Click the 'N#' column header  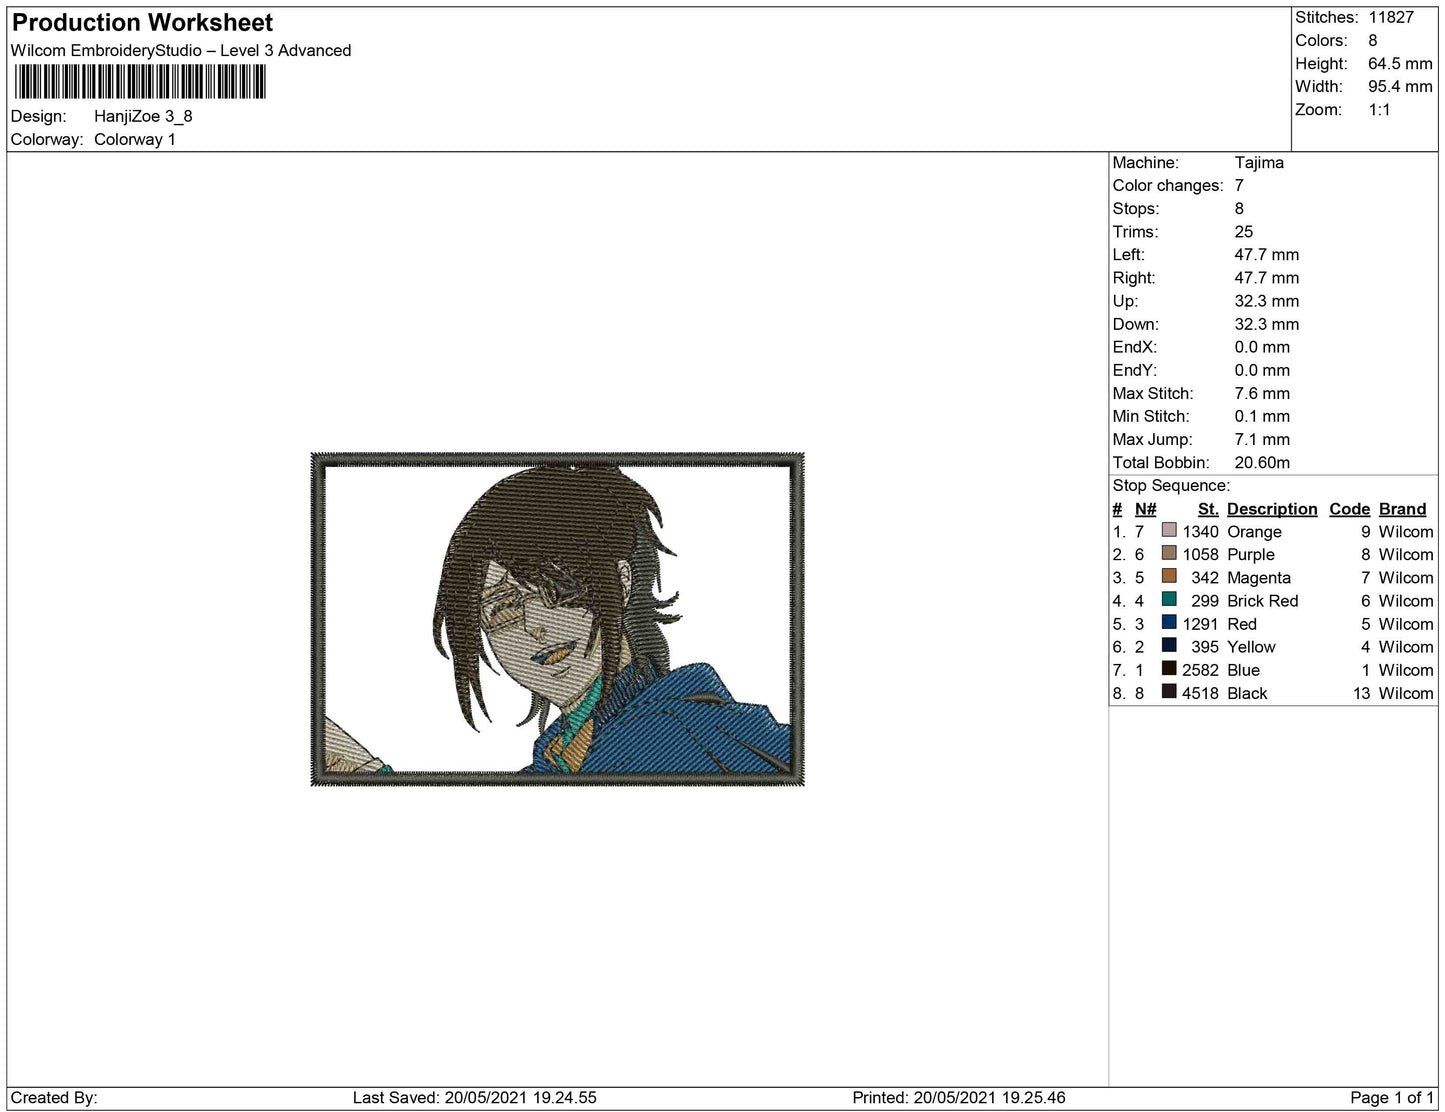click(x=1145, y=509)
